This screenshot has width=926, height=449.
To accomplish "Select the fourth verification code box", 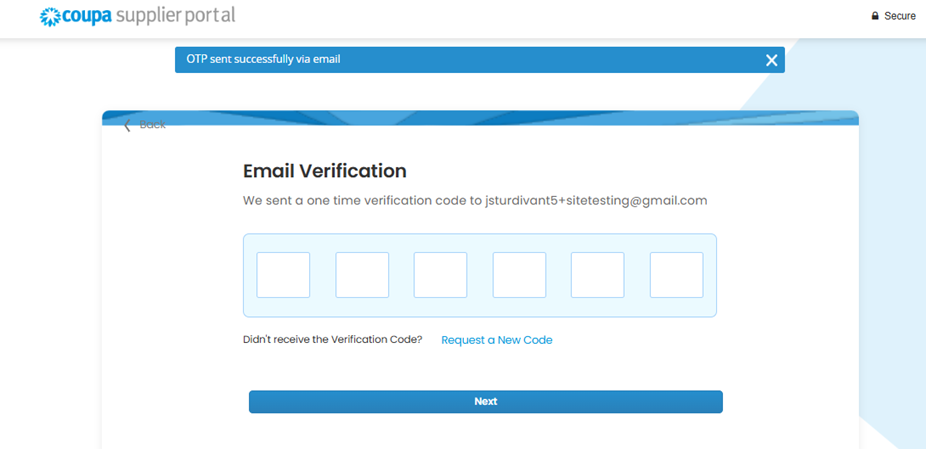I will click(x=519, y=275).
